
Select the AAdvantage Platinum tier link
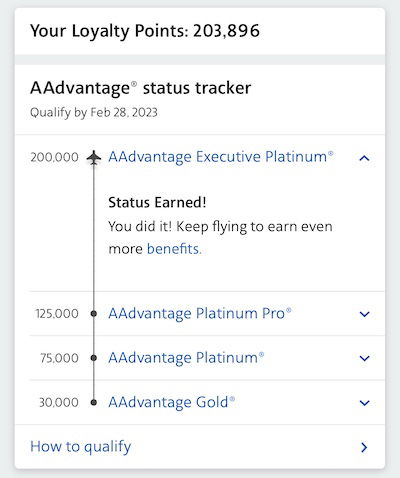[186, 358]
